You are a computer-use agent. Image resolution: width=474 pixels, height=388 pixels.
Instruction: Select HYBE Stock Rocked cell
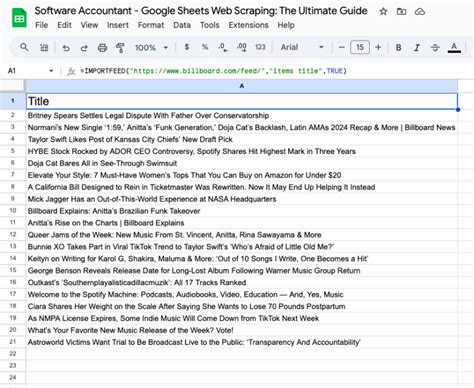click(x=242, y=151)
